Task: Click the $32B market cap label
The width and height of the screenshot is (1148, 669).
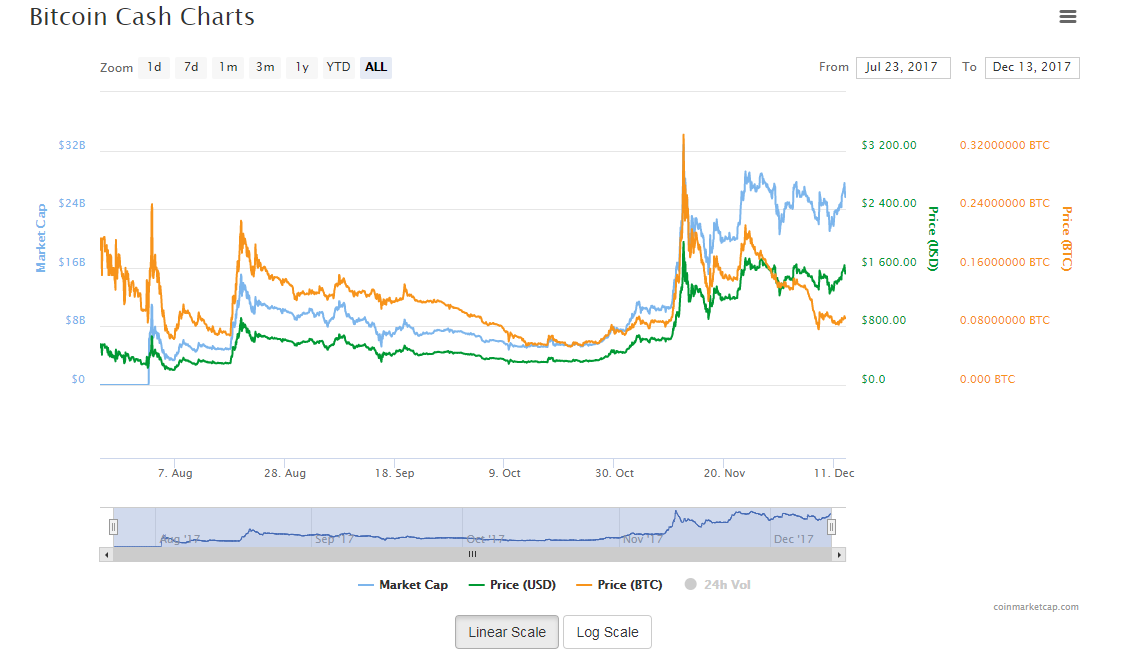Action: pos(72,145)
